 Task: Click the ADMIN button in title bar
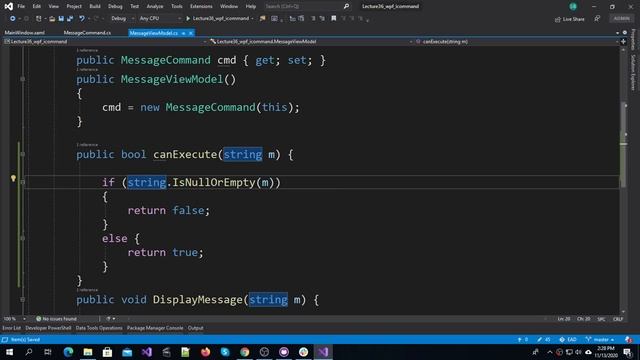click(621, 18)
